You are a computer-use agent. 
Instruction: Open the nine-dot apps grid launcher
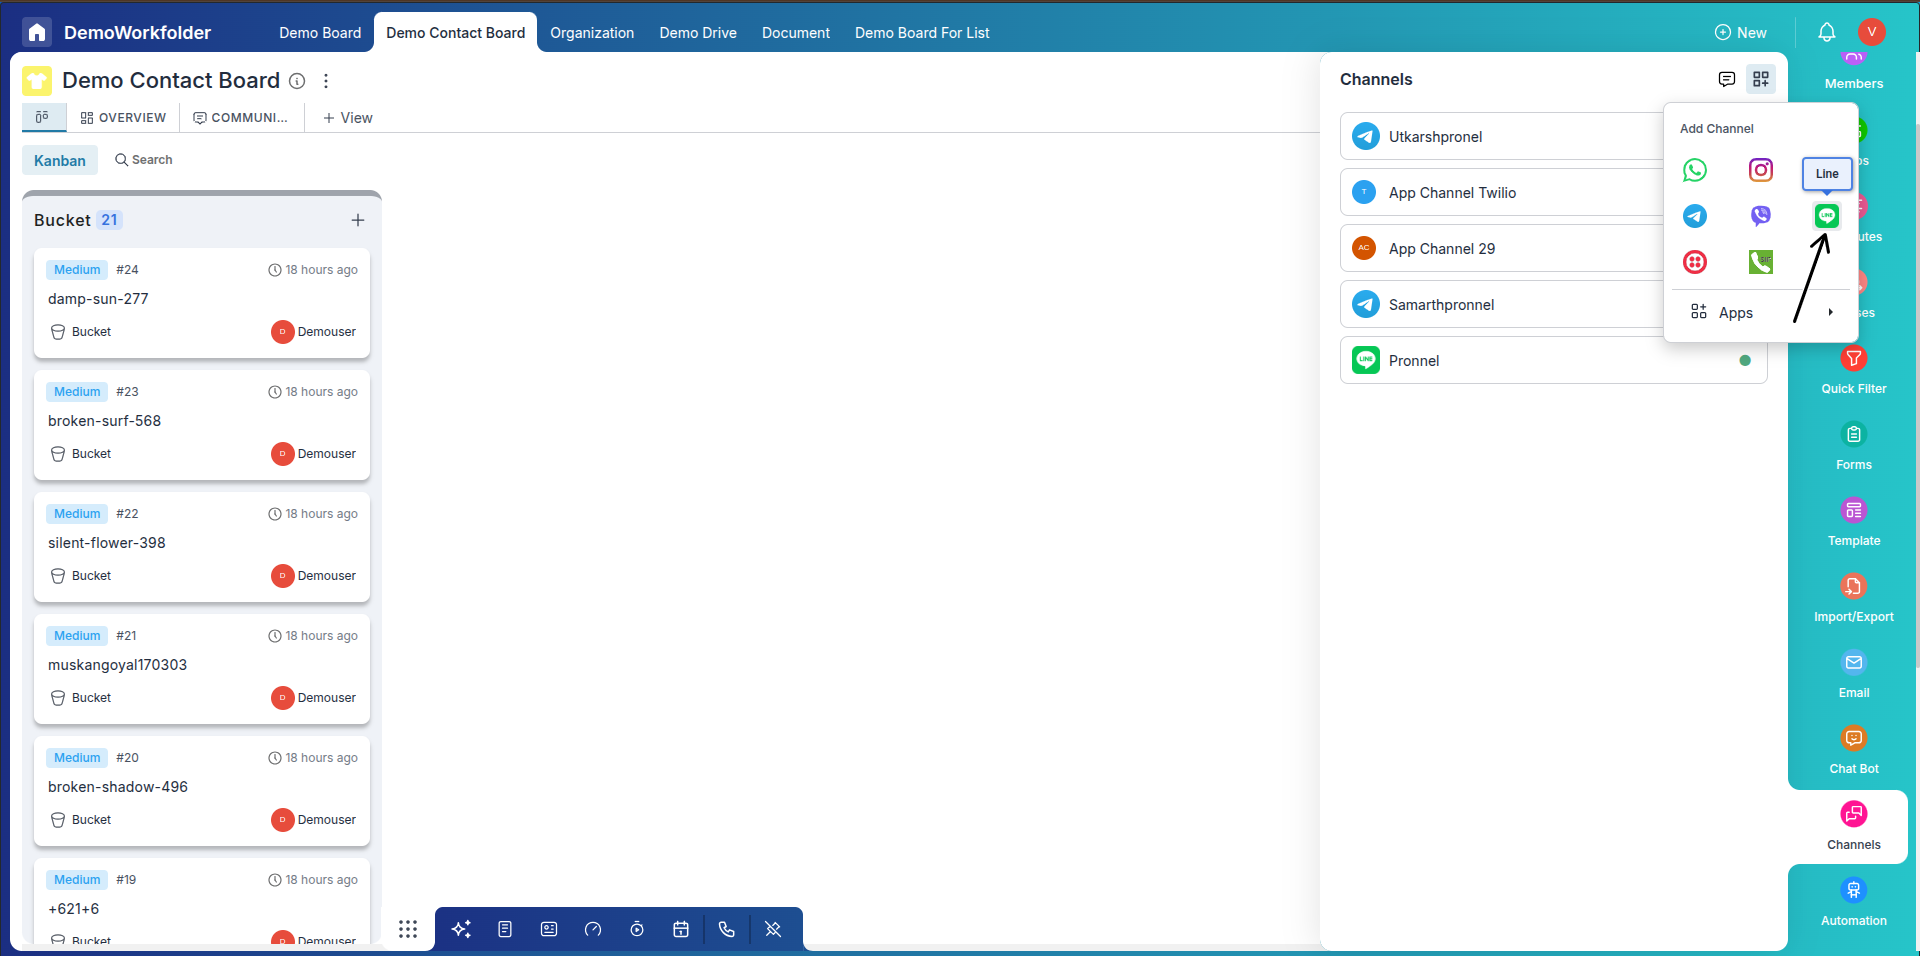click(x=408, y=929)
